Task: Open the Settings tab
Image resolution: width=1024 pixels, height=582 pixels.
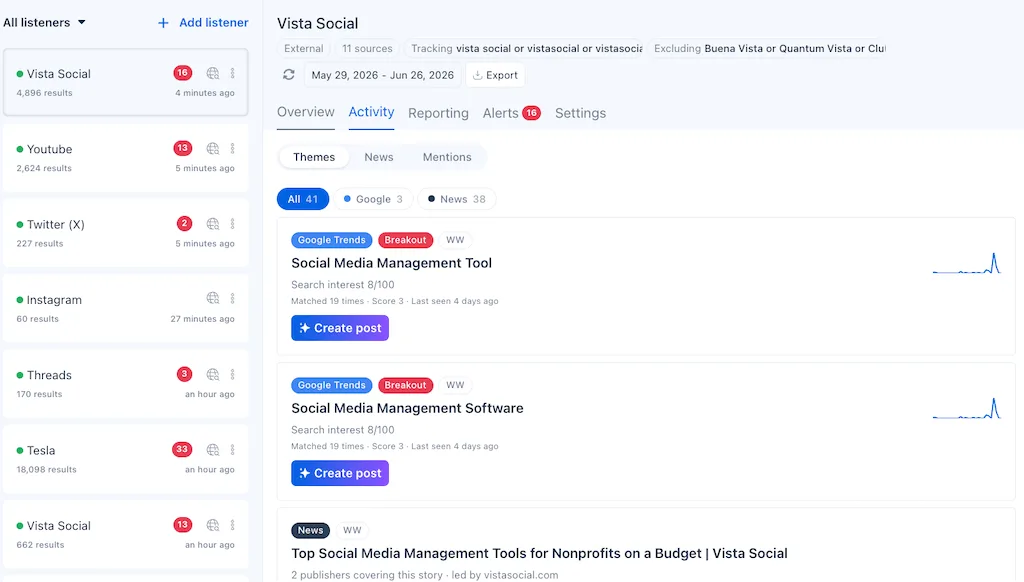Action: (x=581, y=113)
